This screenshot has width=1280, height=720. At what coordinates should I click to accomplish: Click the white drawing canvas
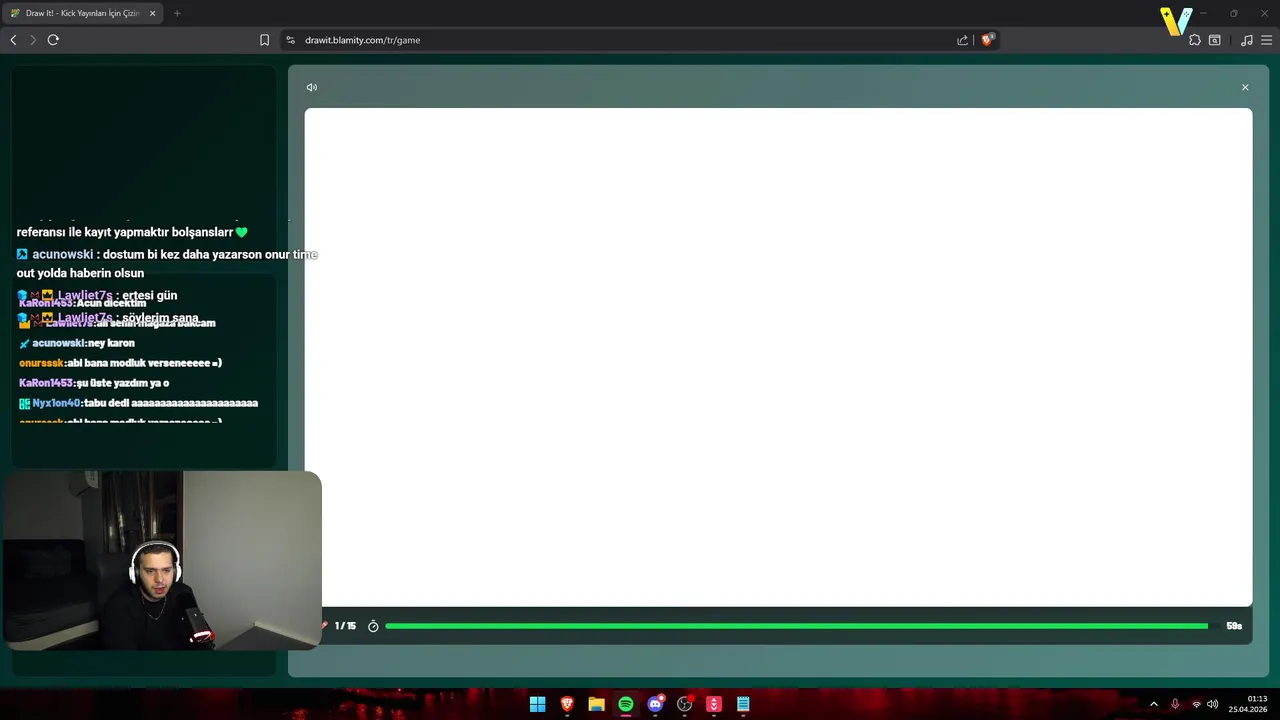tap(778, 357)
